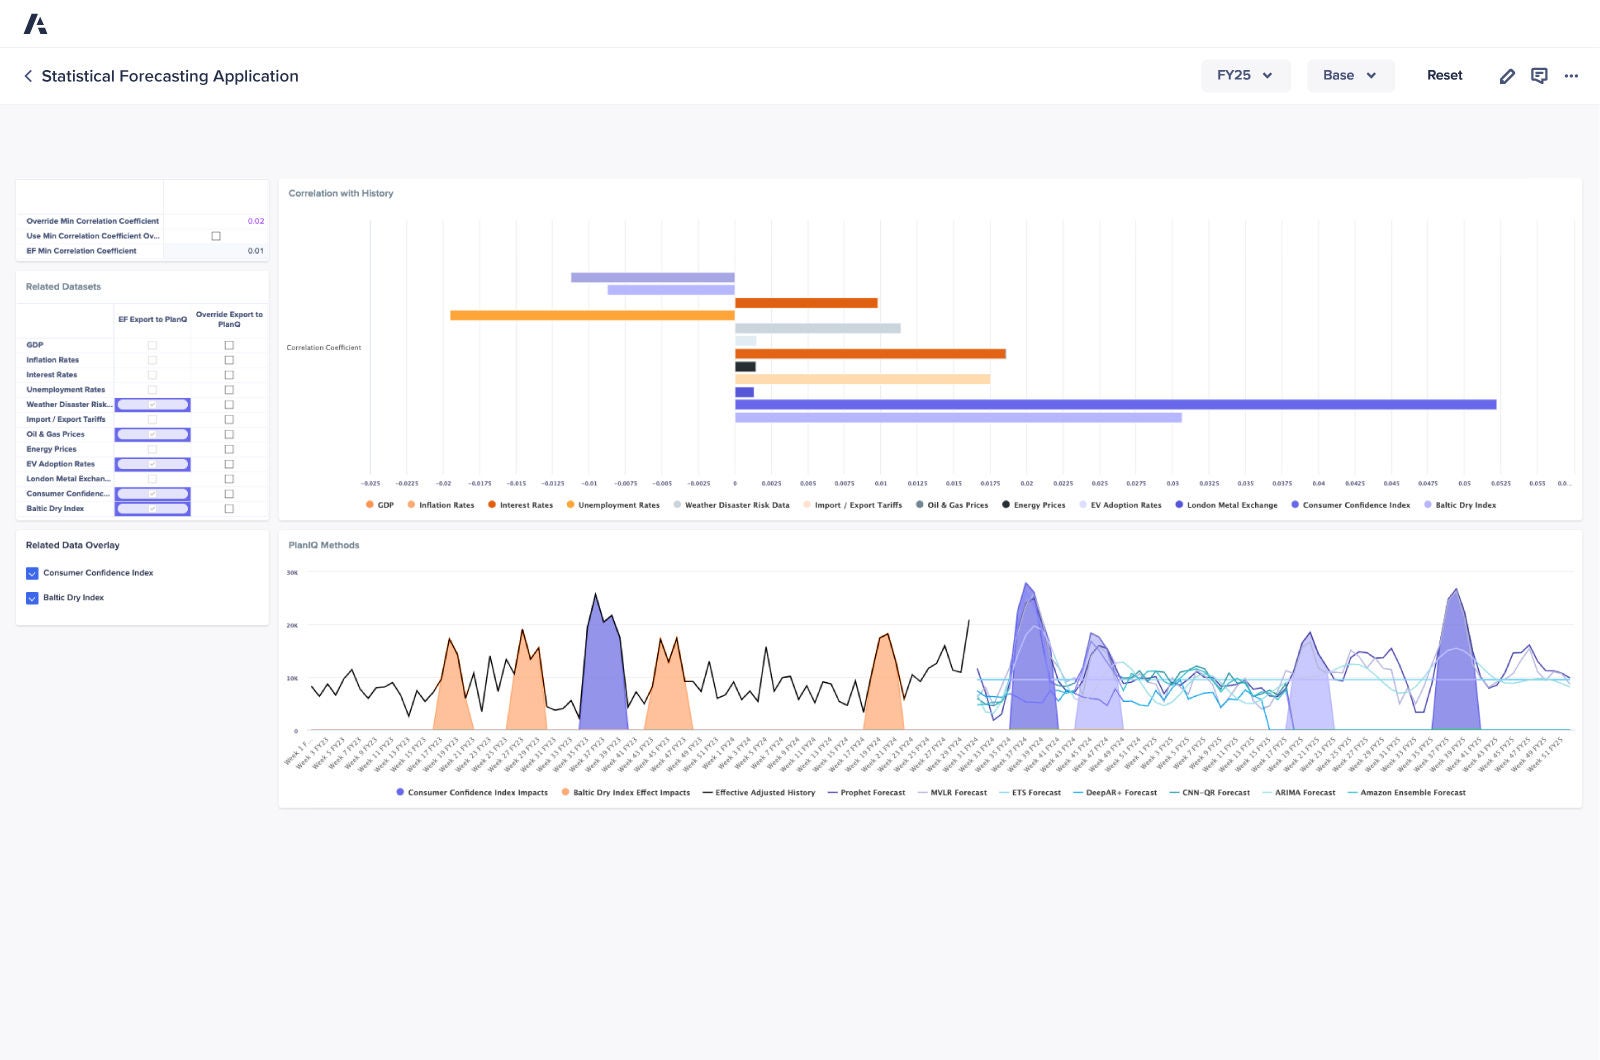Select the Statistical Forecasting Application title
Screen dimensions: 1600x1060
click(x=169, y=76)
